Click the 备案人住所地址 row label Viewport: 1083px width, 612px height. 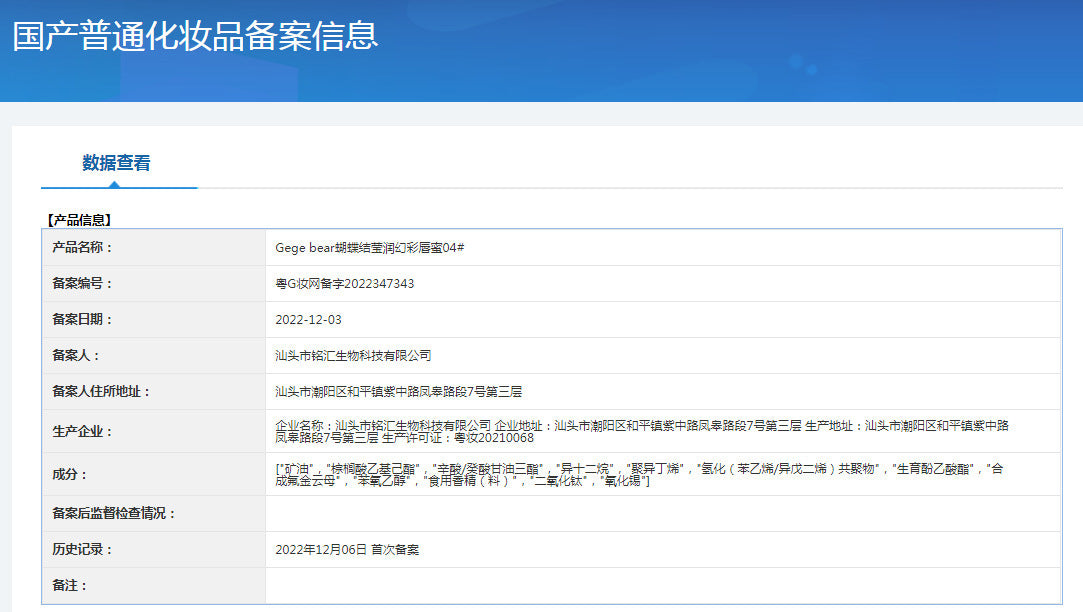(x=101, y=391)
